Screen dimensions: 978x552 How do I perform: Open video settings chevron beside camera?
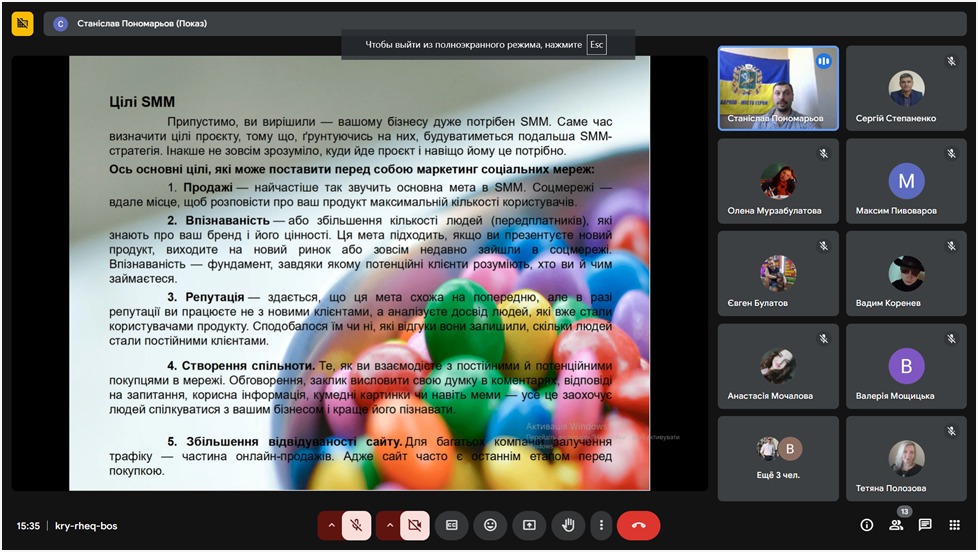tap(390, 525)
